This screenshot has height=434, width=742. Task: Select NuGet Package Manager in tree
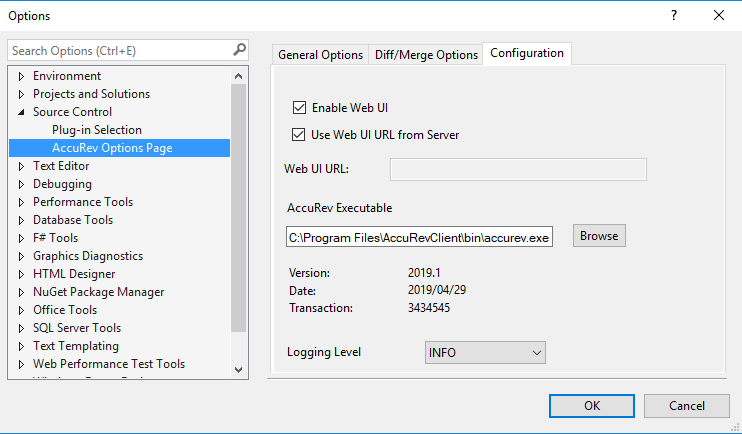98,292
